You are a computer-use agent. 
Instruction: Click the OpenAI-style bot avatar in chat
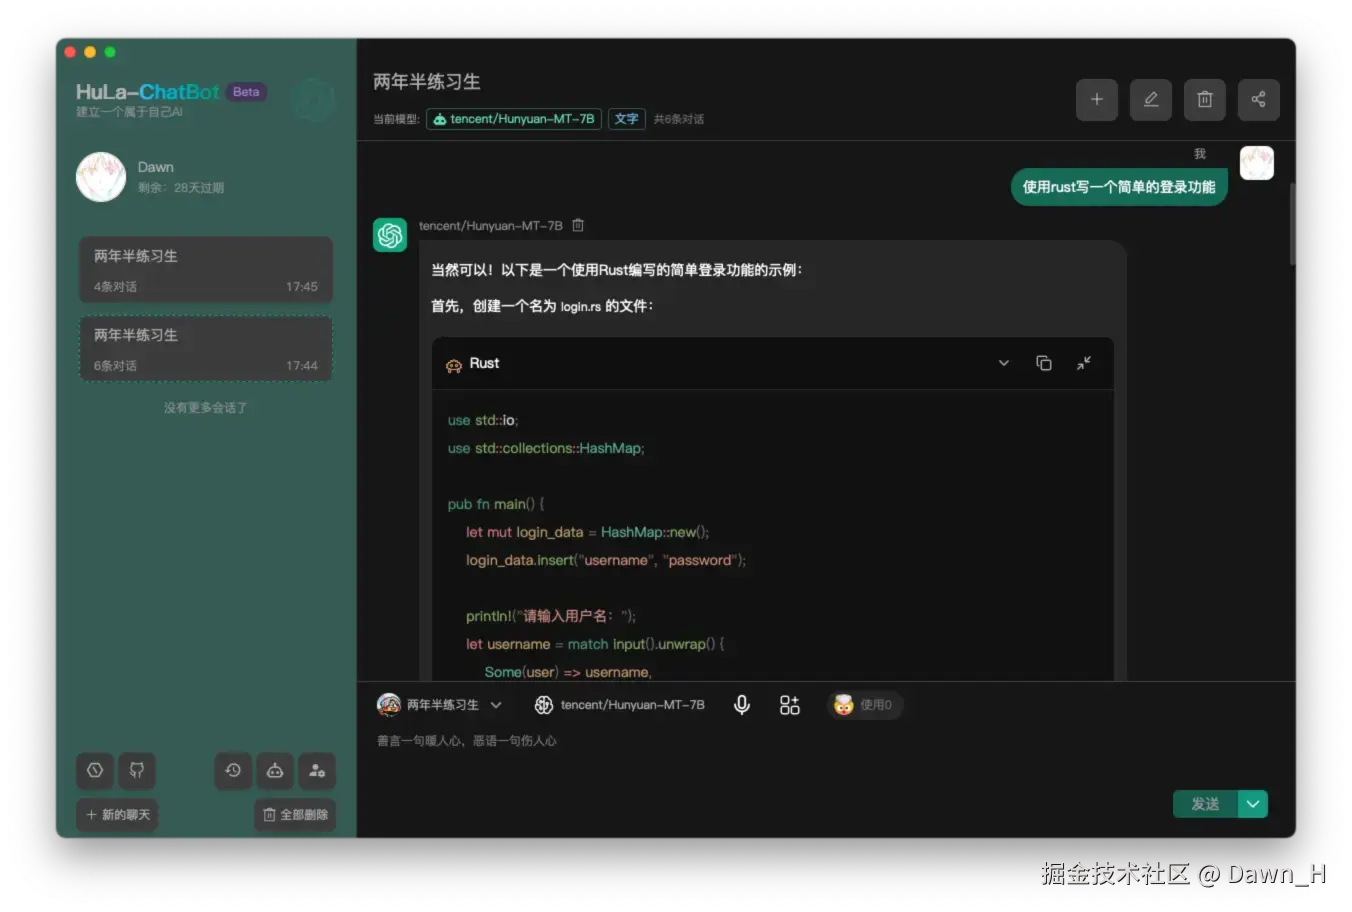tap(390, 235)
